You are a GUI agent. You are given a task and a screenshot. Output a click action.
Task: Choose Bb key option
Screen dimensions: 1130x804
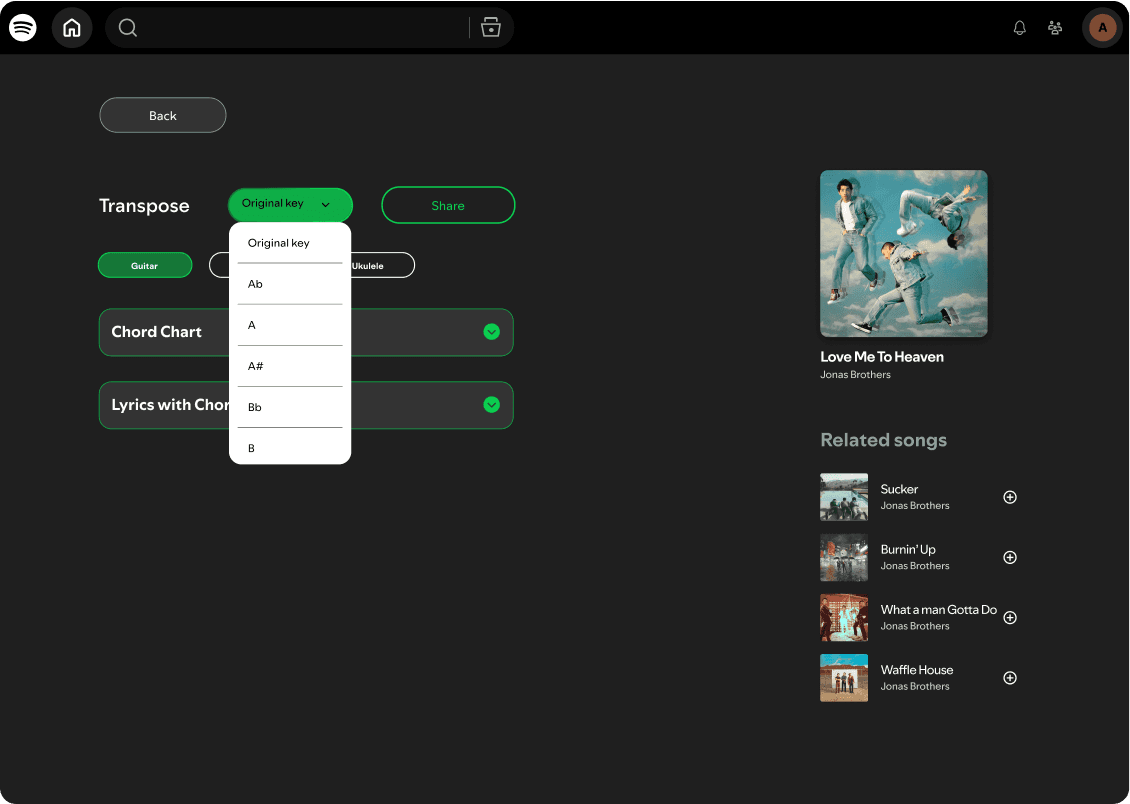pos(290,407)
